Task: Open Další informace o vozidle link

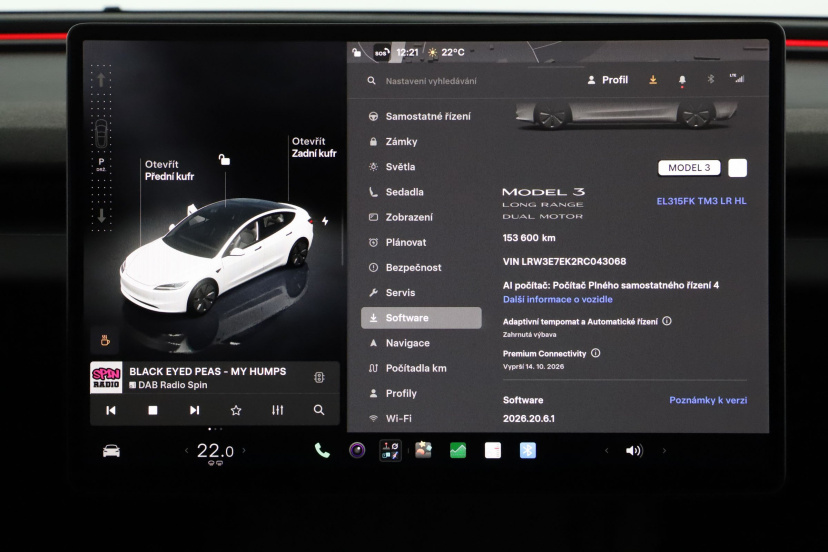Action: click(558, 300)
